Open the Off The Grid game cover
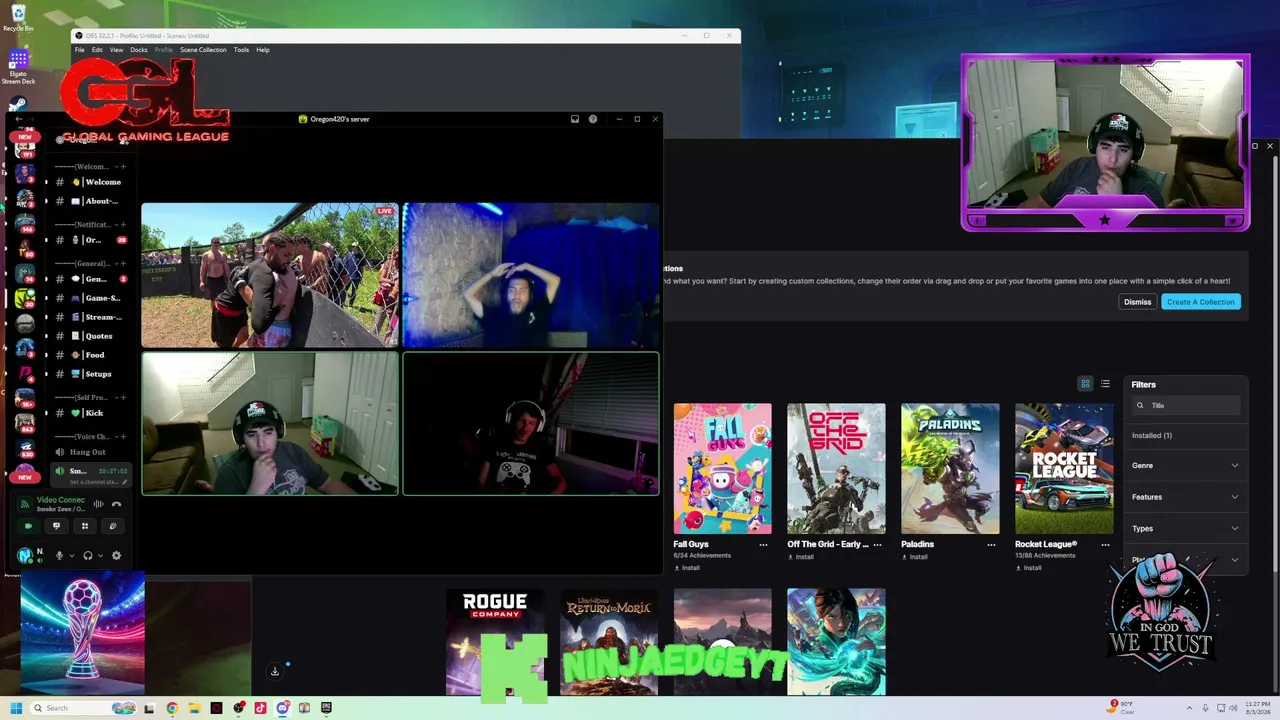The image size is (1280, 720). 836,468
